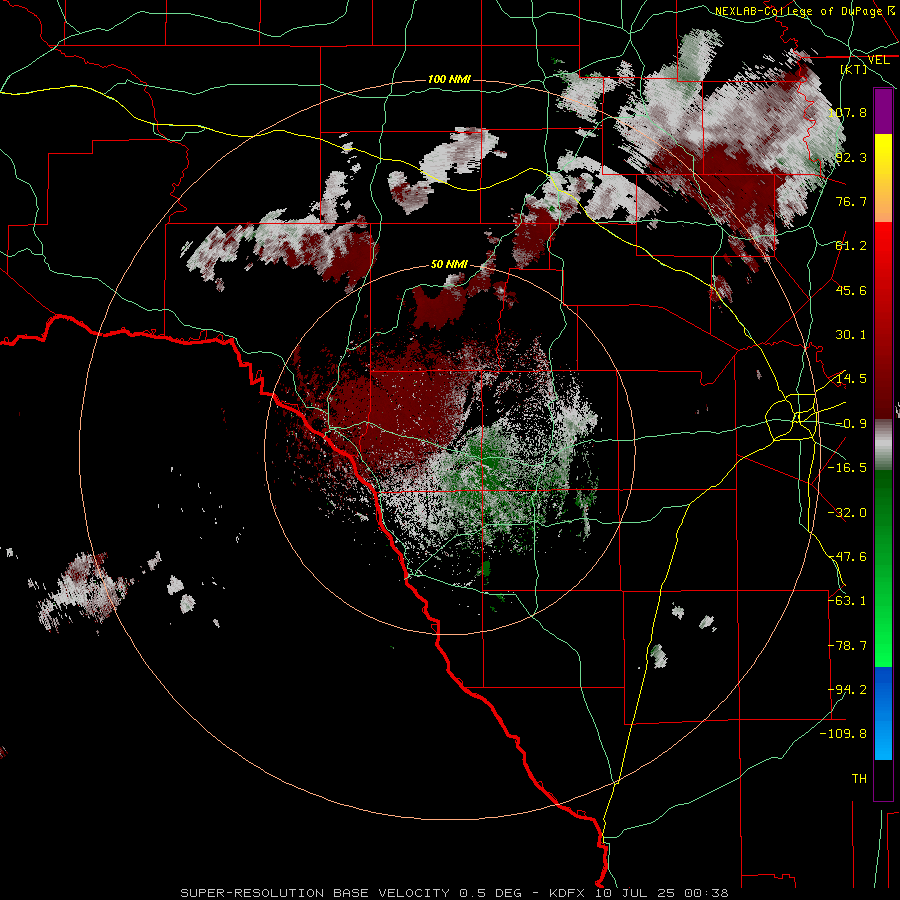Click the [KT] units label

coord(854,69)
